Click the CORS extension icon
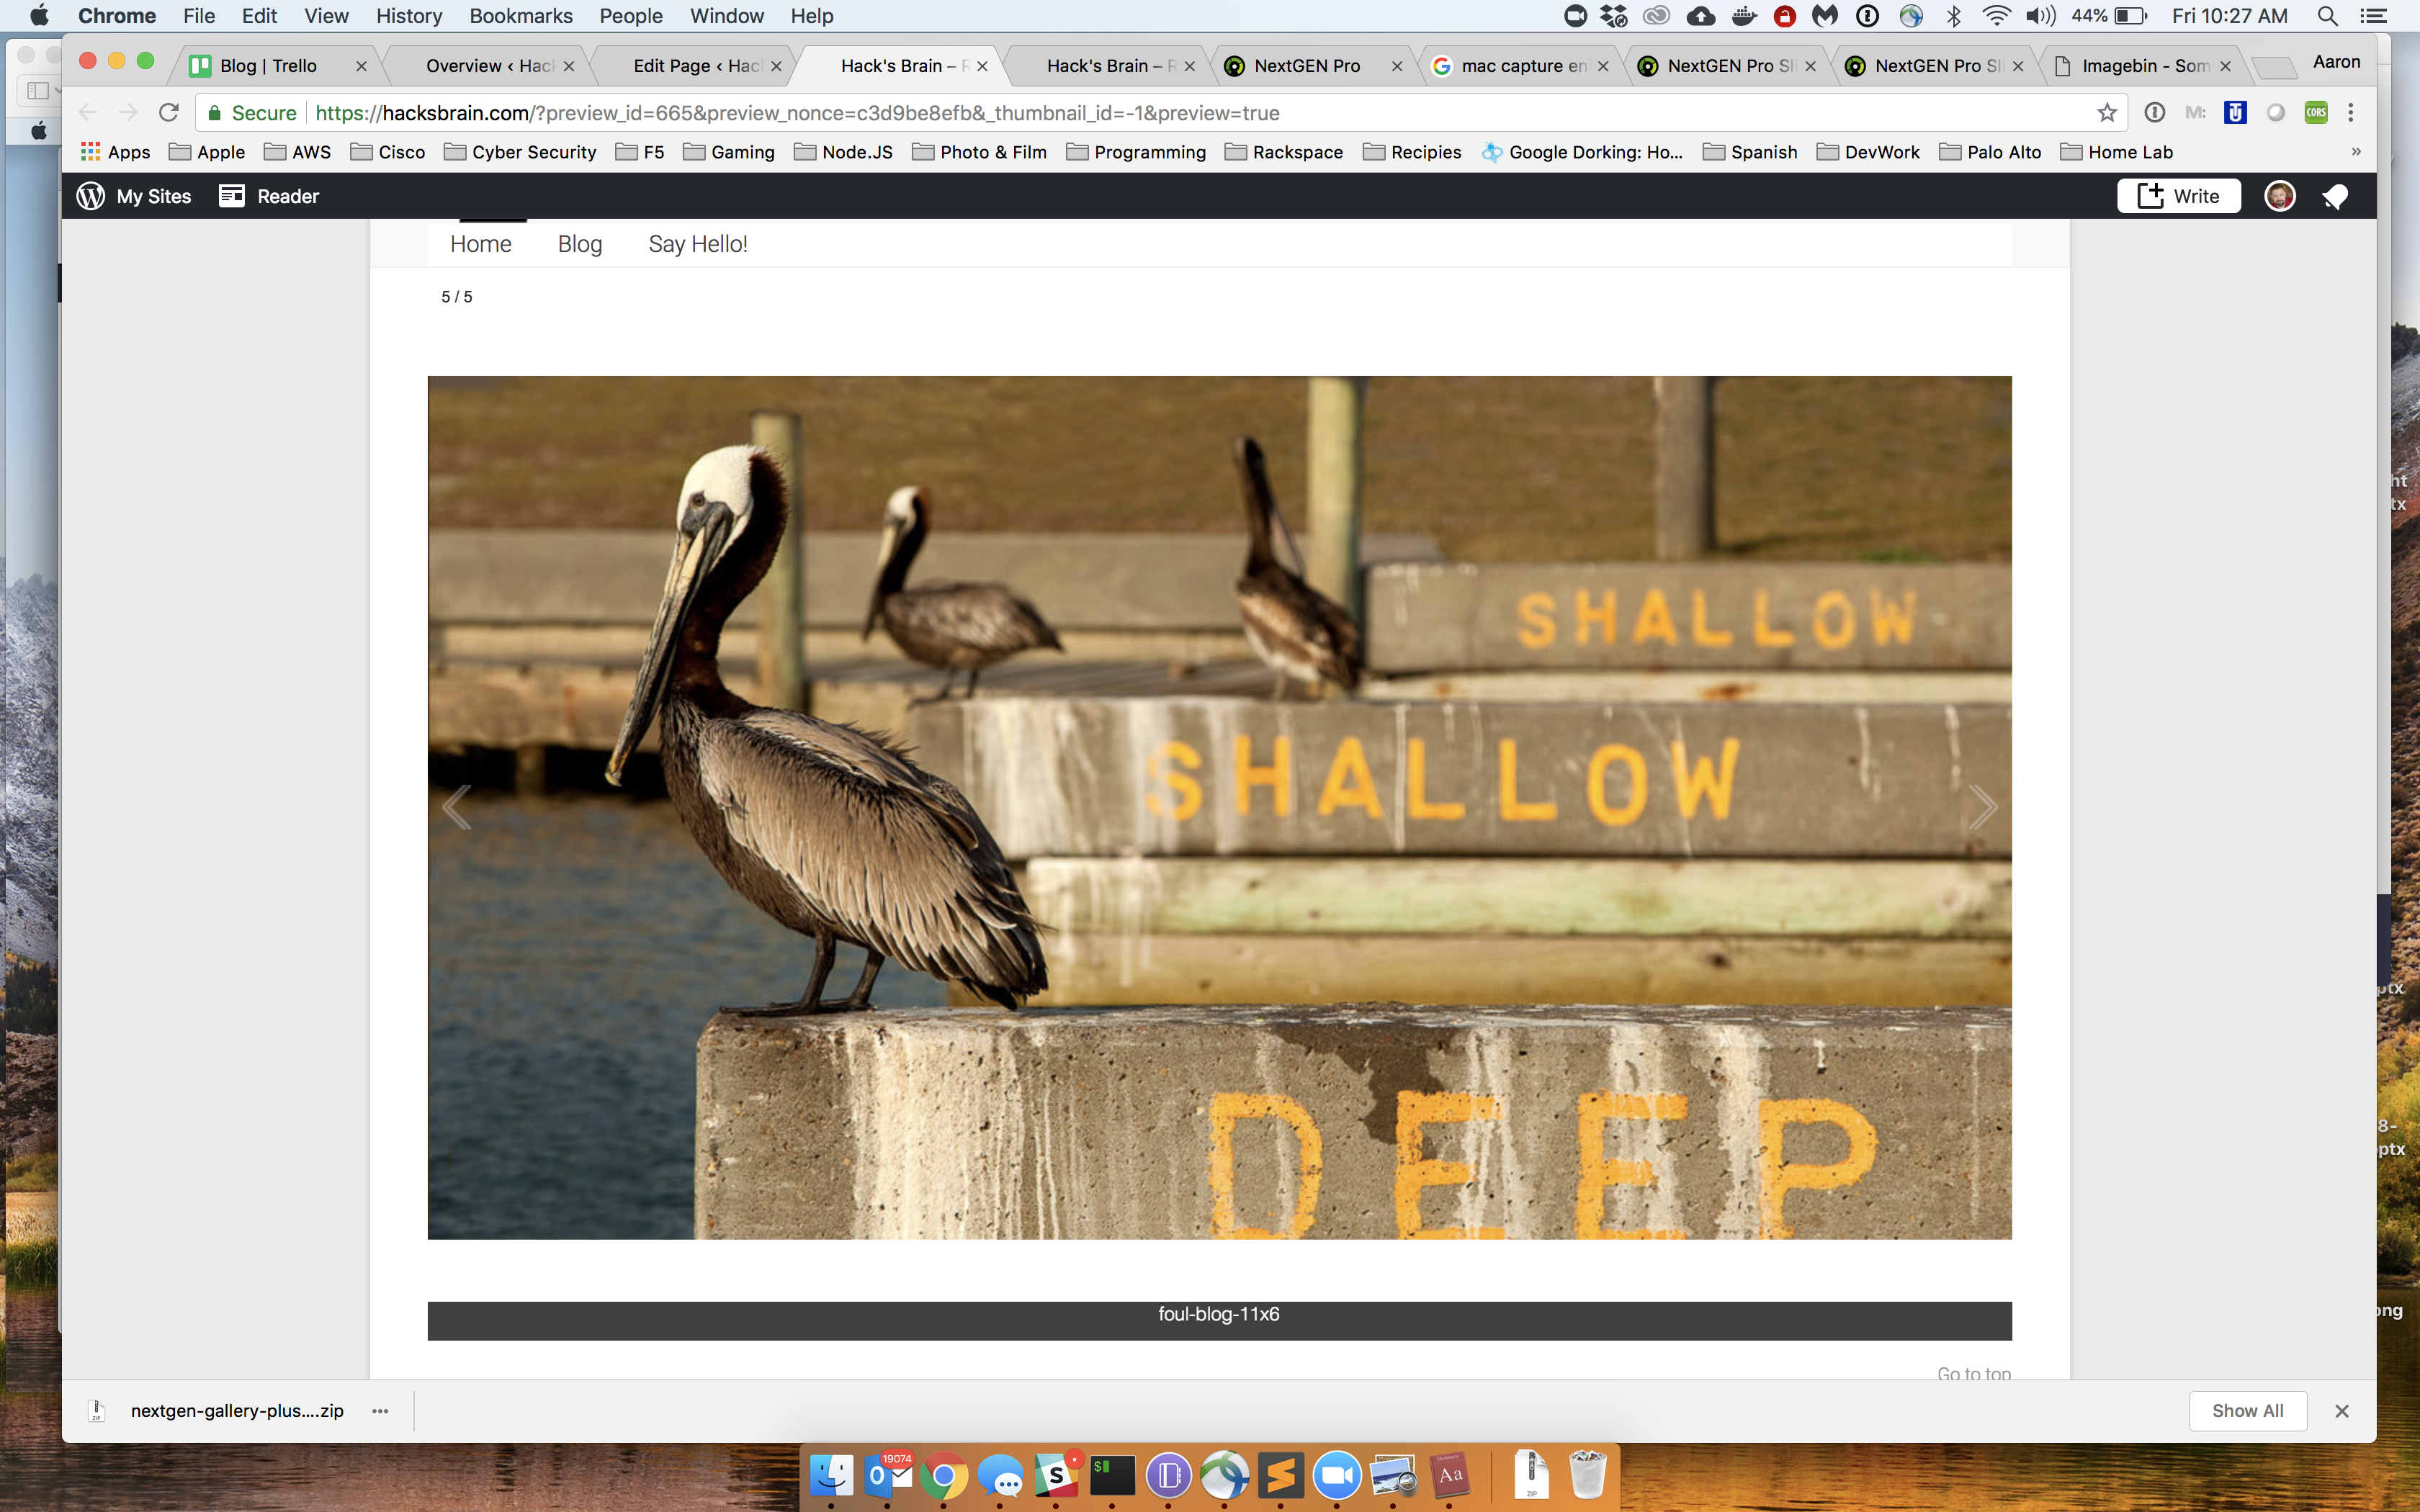The image size is (2420, 1512). pyautogui.click(x=2316, y=112)
